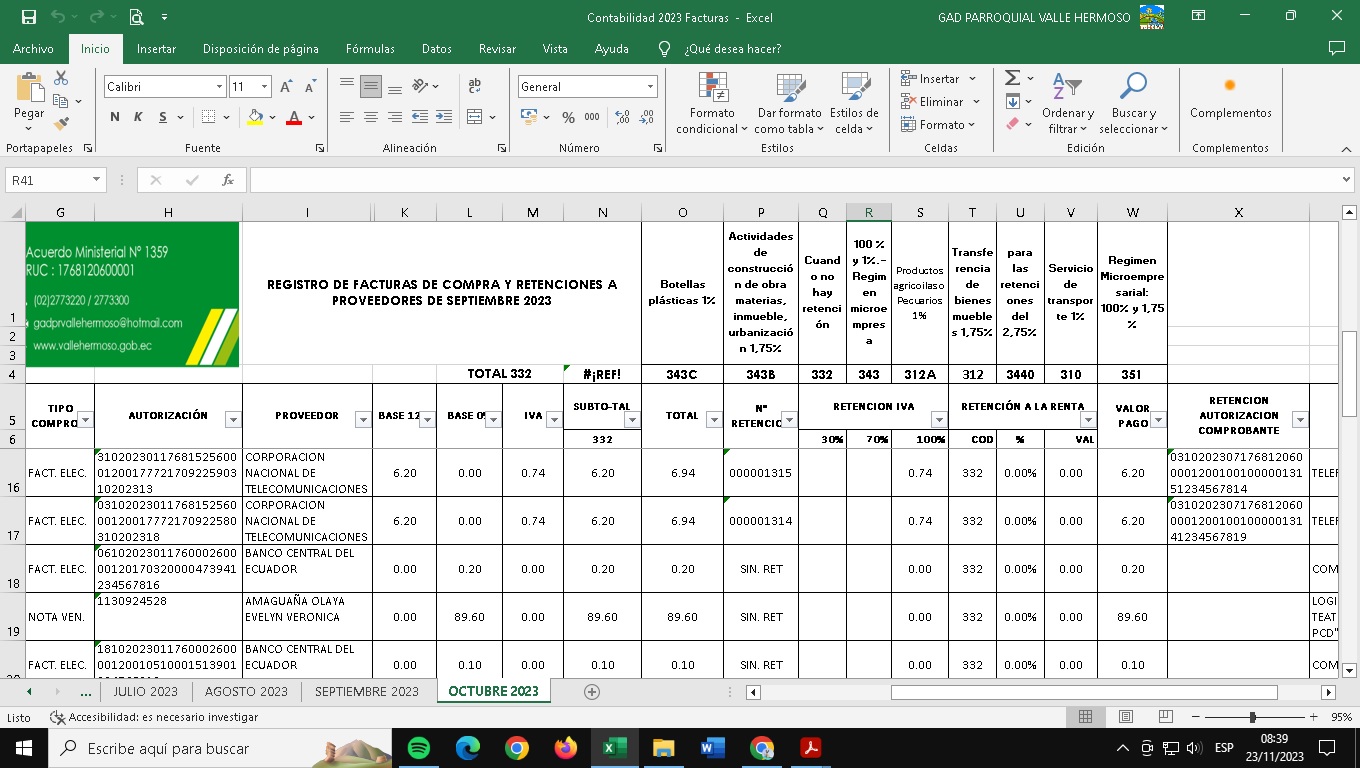Click the Cut scissors icon
The height and width of the screenshot is (768, 1360).
(62, 78)
